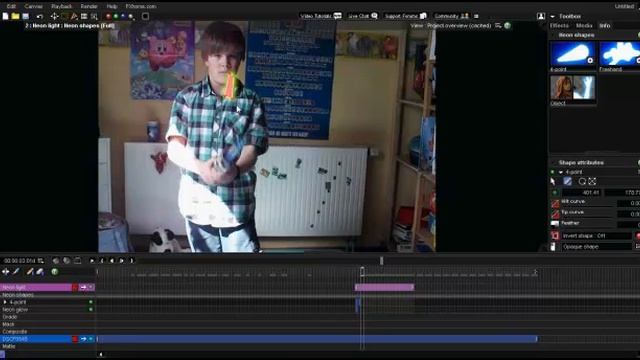Click the purple Neon light clip in timeline

pyautogui.click(x=384, y=287)
